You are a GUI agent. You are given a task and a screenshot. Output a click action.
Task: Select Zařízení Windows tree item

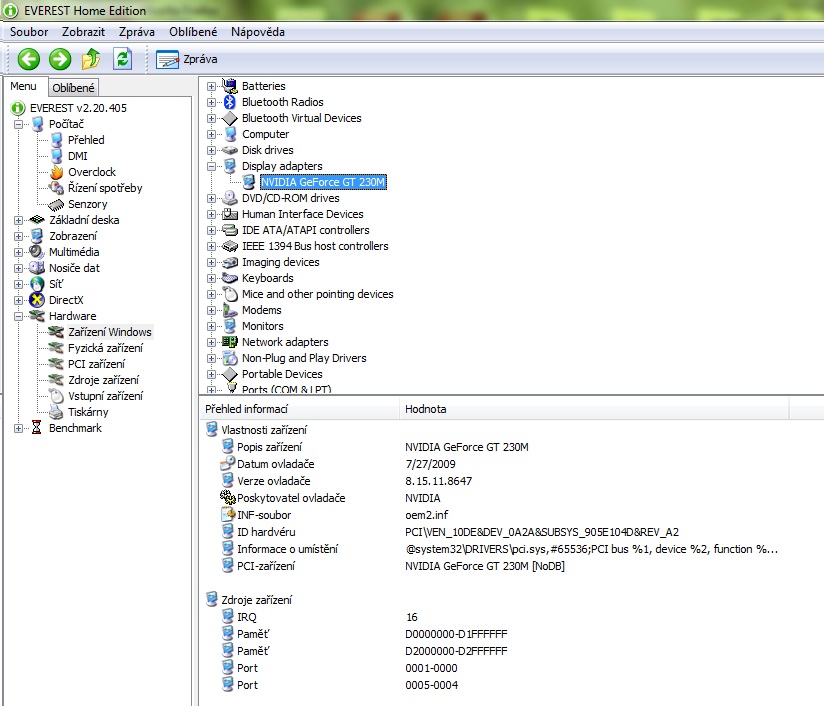pos(110,332)
